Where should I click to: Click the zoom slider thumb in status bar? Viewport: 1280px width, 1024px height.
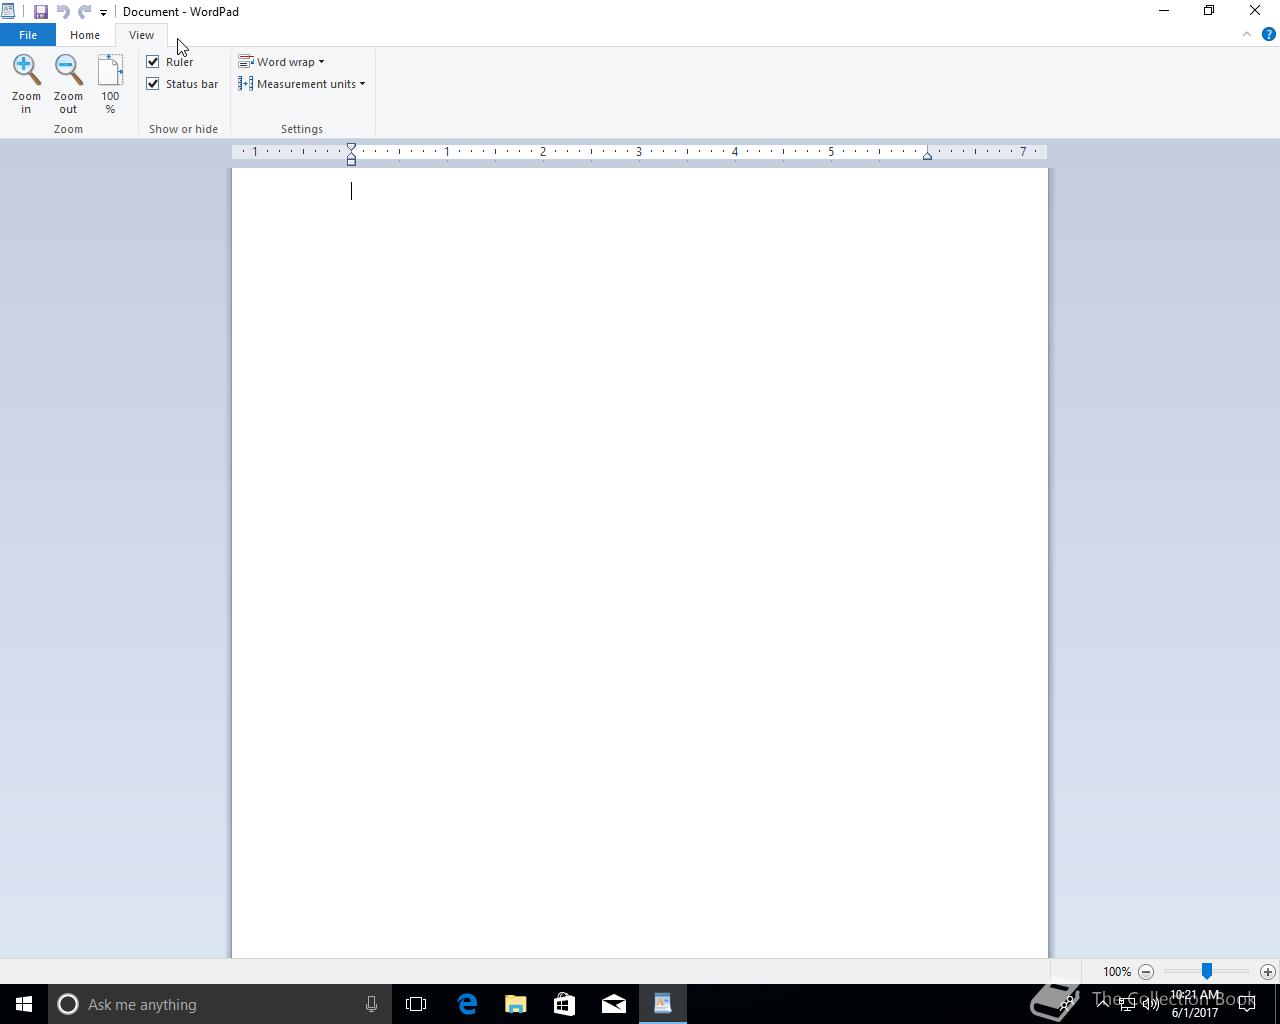(1207, 971)
